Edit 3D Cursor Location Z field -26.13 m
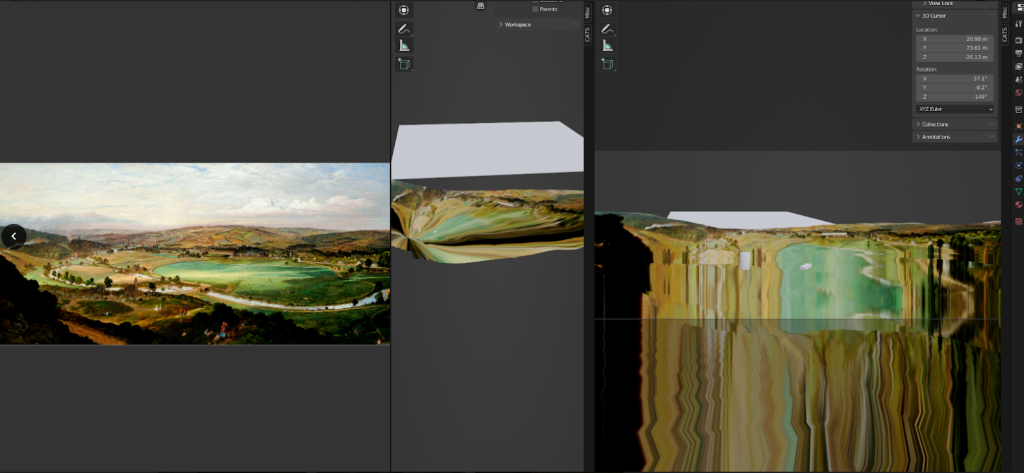Screen dimensions: 1024x473 (x=955, y=57)
